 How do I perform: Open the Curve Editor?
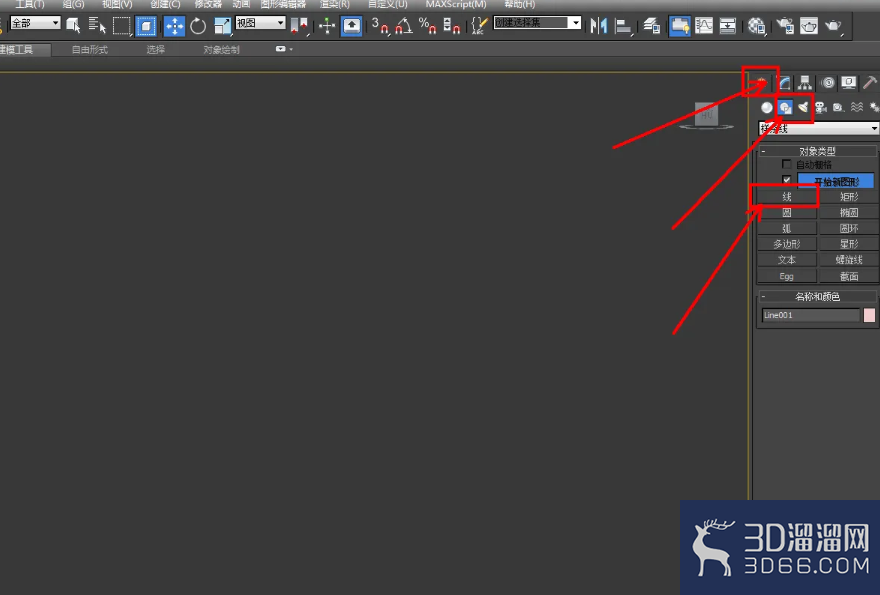point(704,26)
